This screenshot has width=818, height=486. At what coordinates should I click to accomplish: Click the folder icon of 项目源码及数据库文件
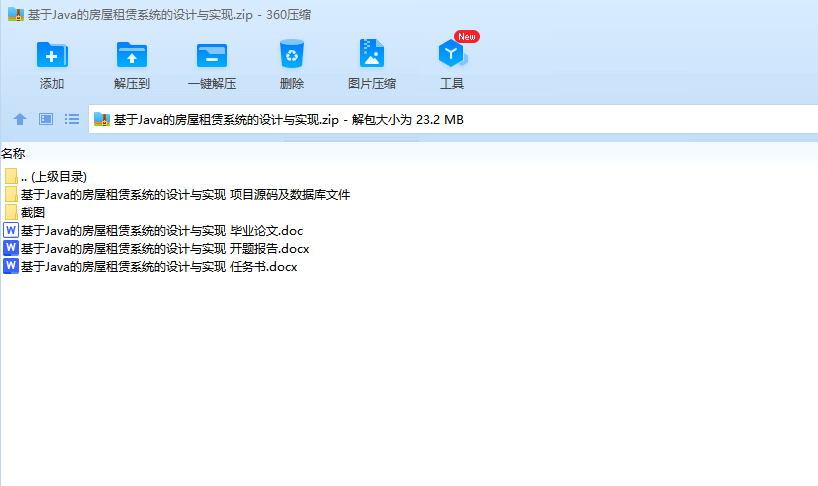click(11, 195)
